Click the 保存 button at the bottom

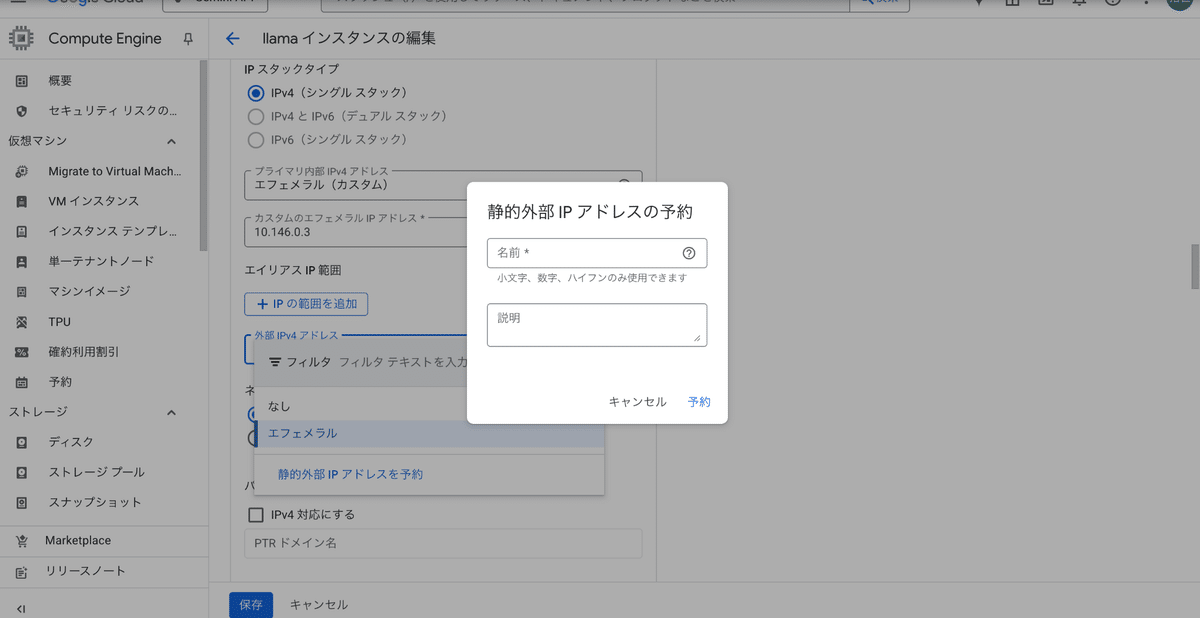pos(250,605)
